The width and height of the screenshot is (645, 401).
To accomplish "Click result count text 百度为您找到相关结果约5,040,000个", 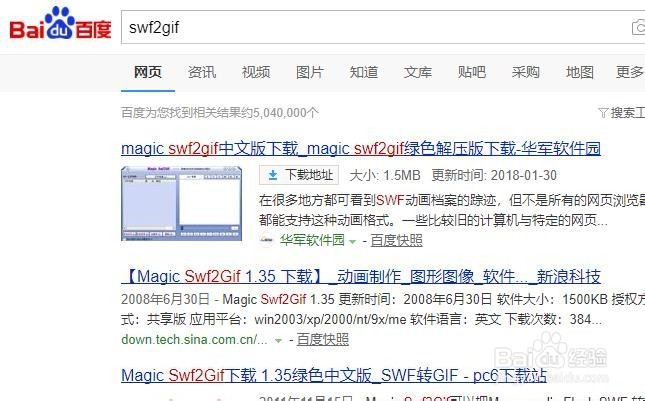I will tap(220, 113).
